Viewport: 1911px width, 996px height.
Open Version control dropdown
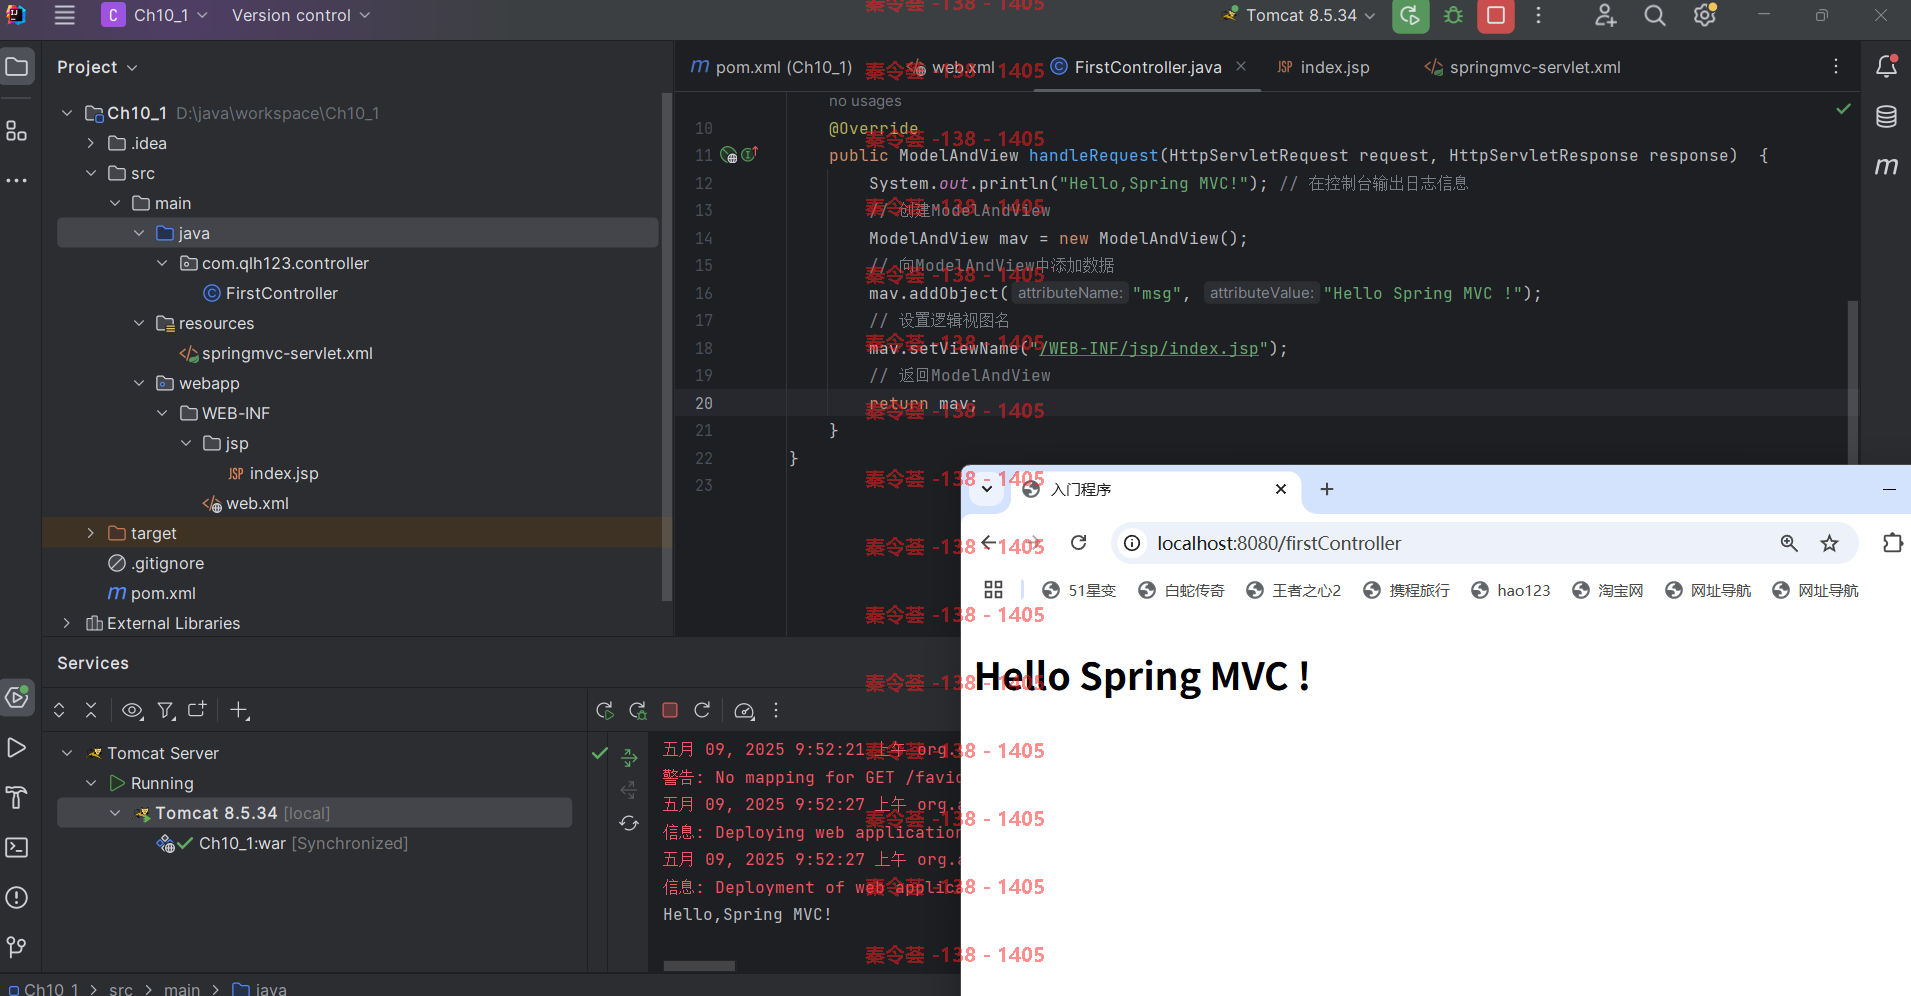300,15
